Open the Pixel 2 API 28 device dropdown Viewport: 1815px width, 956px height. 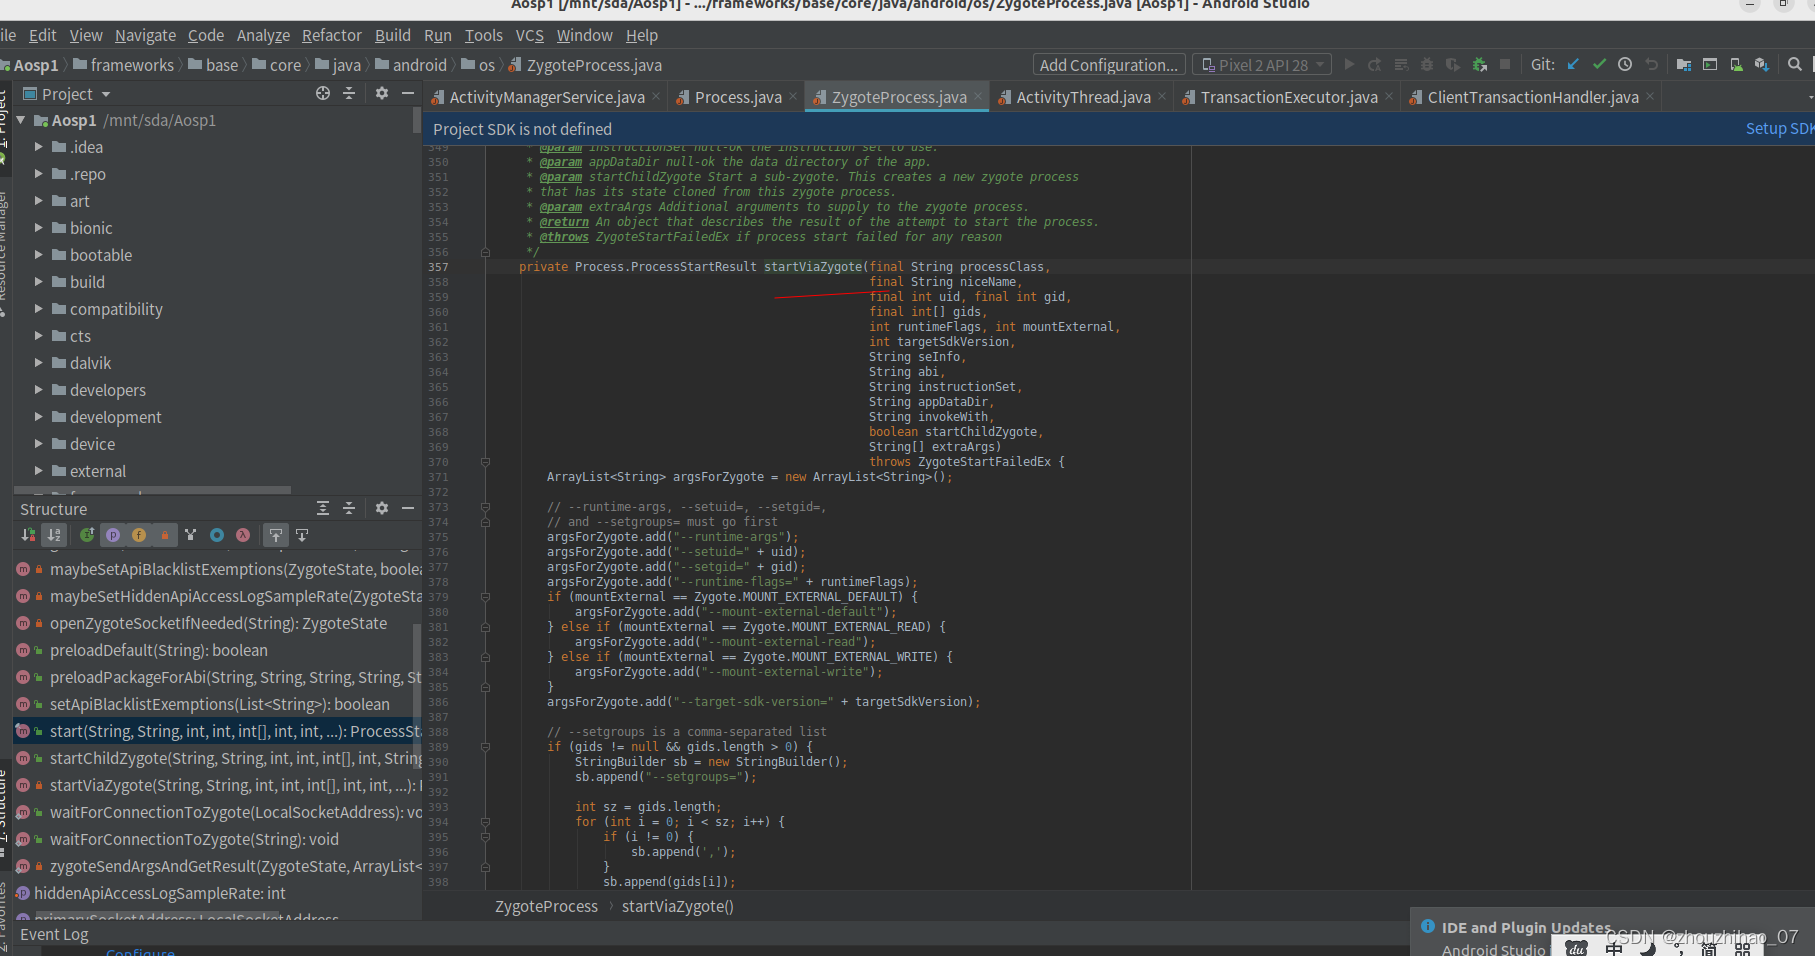[x=1262, y=65]
